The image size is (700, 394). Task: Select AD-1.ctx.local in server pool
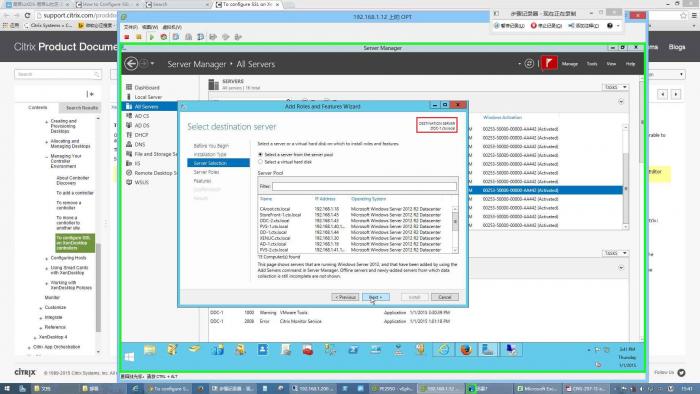tap(355, 244)
